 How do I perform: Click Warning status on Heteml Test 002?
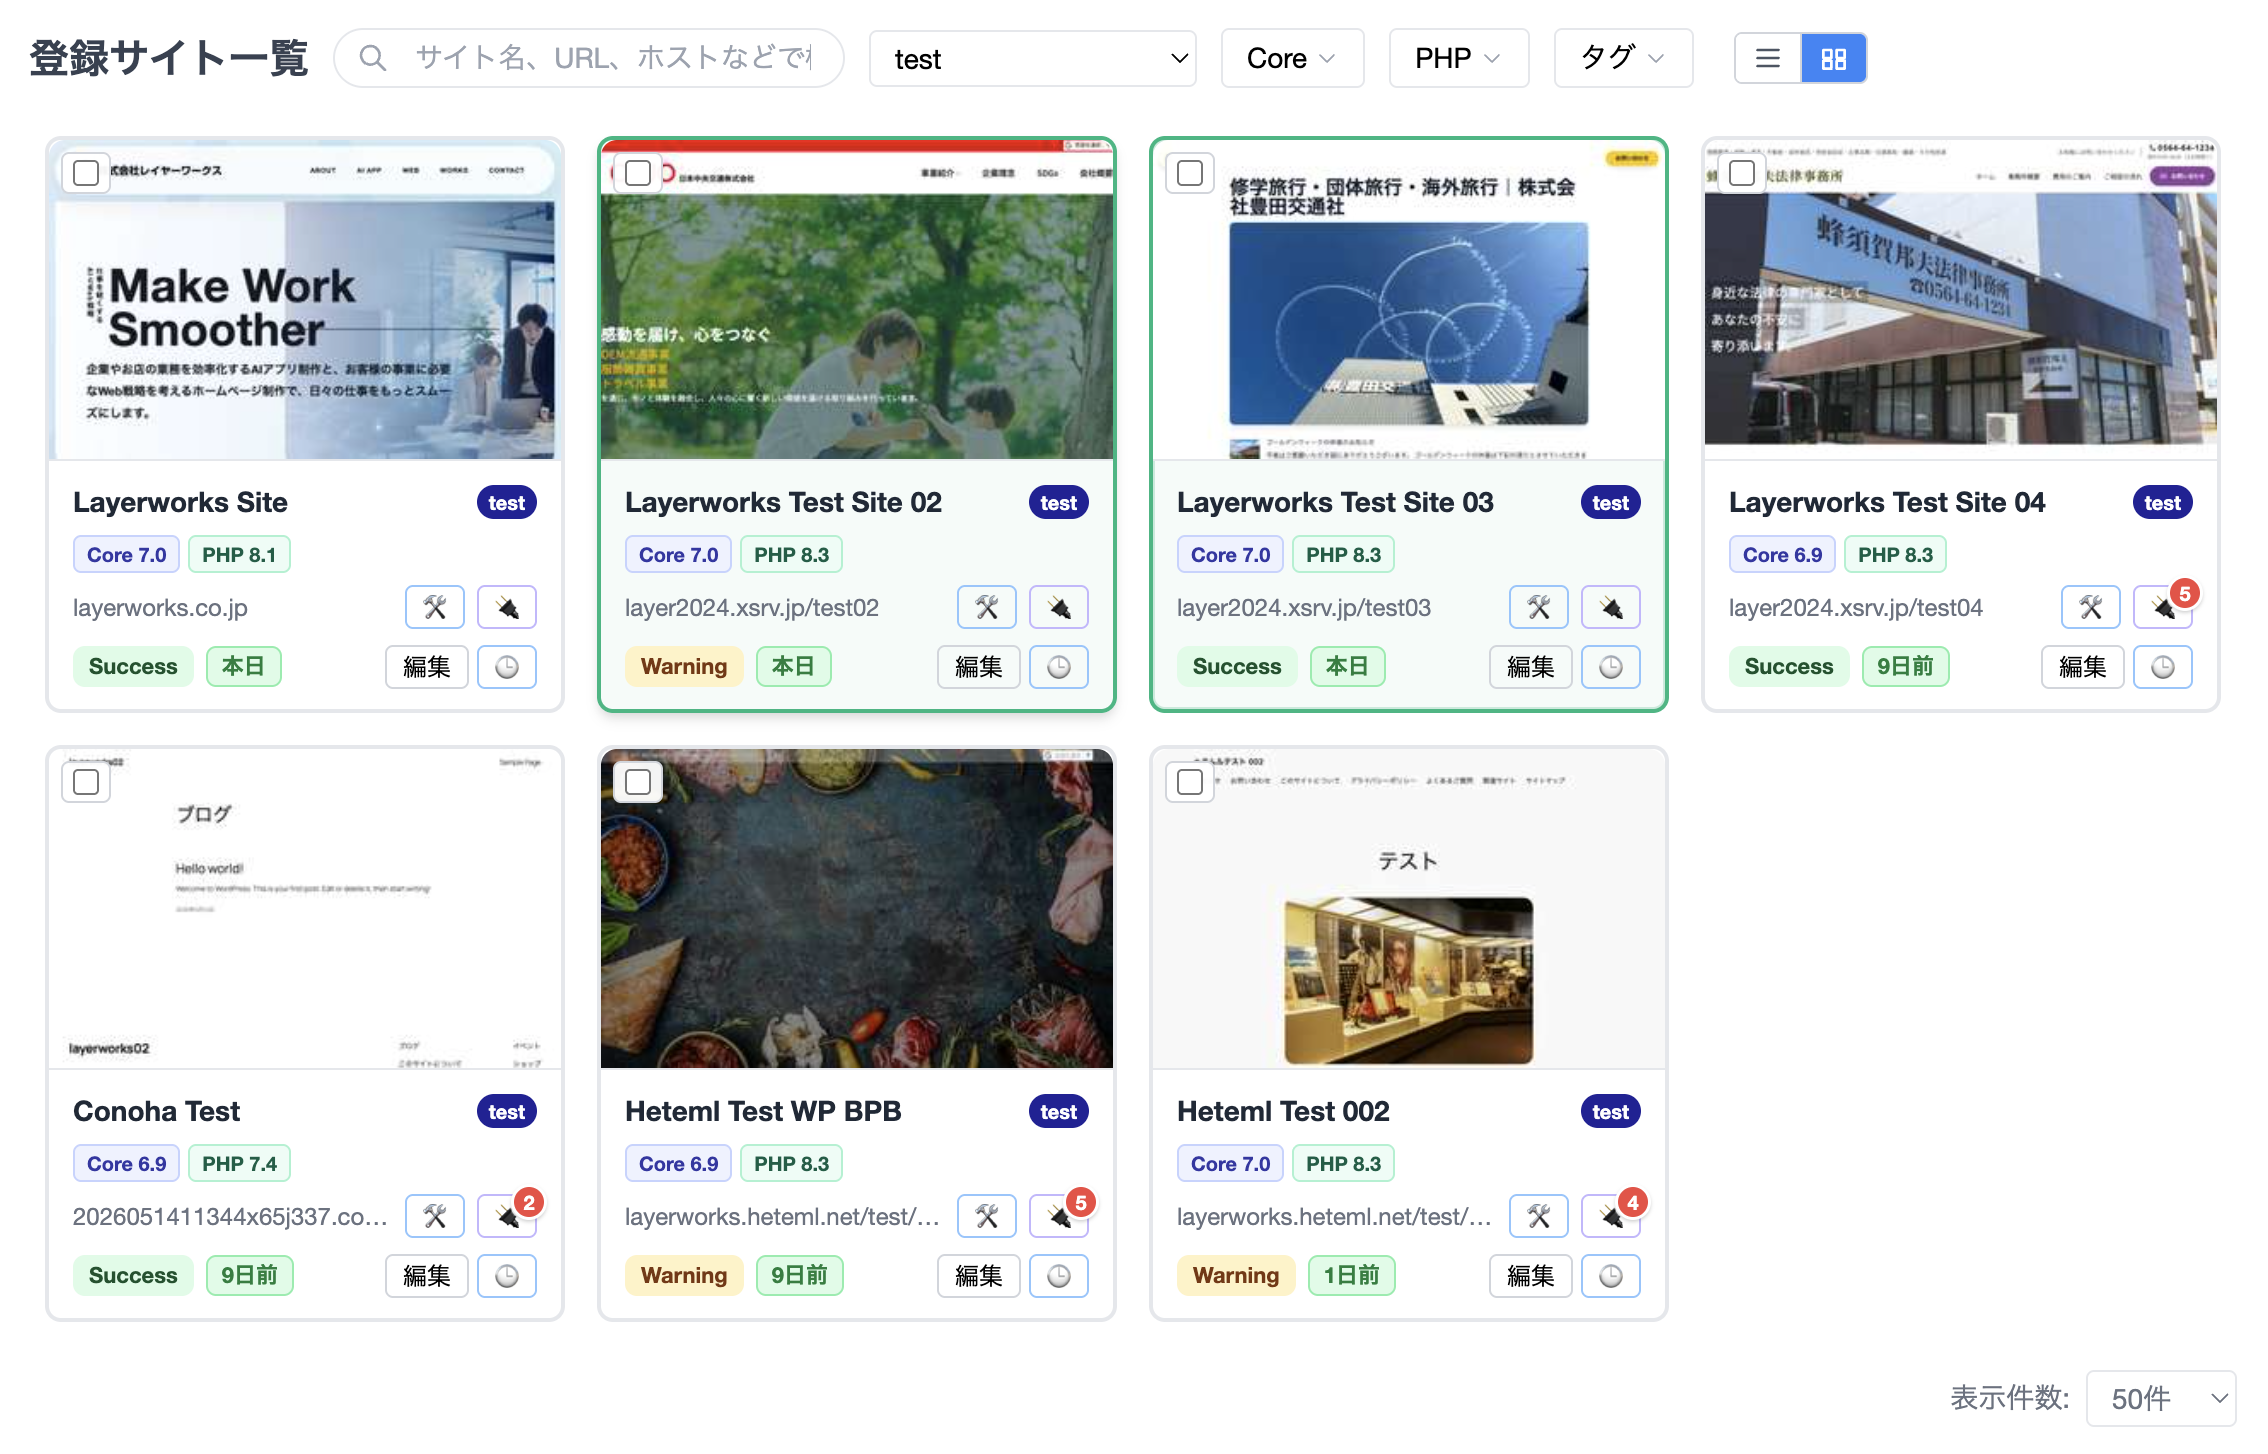point(1236,1276)
